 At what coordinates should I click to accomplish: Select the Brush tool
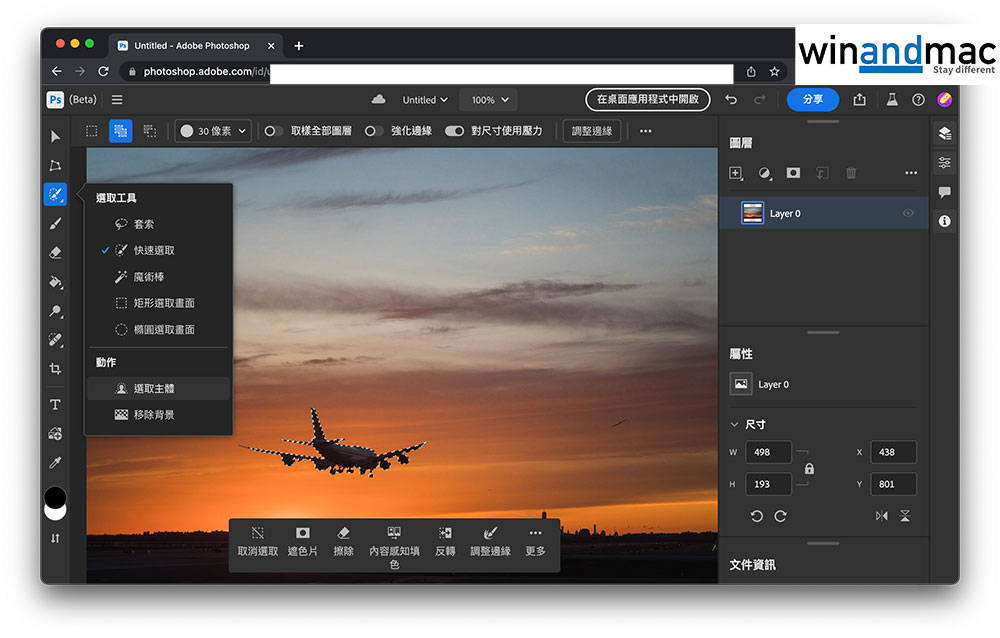(x=55, y=223)
